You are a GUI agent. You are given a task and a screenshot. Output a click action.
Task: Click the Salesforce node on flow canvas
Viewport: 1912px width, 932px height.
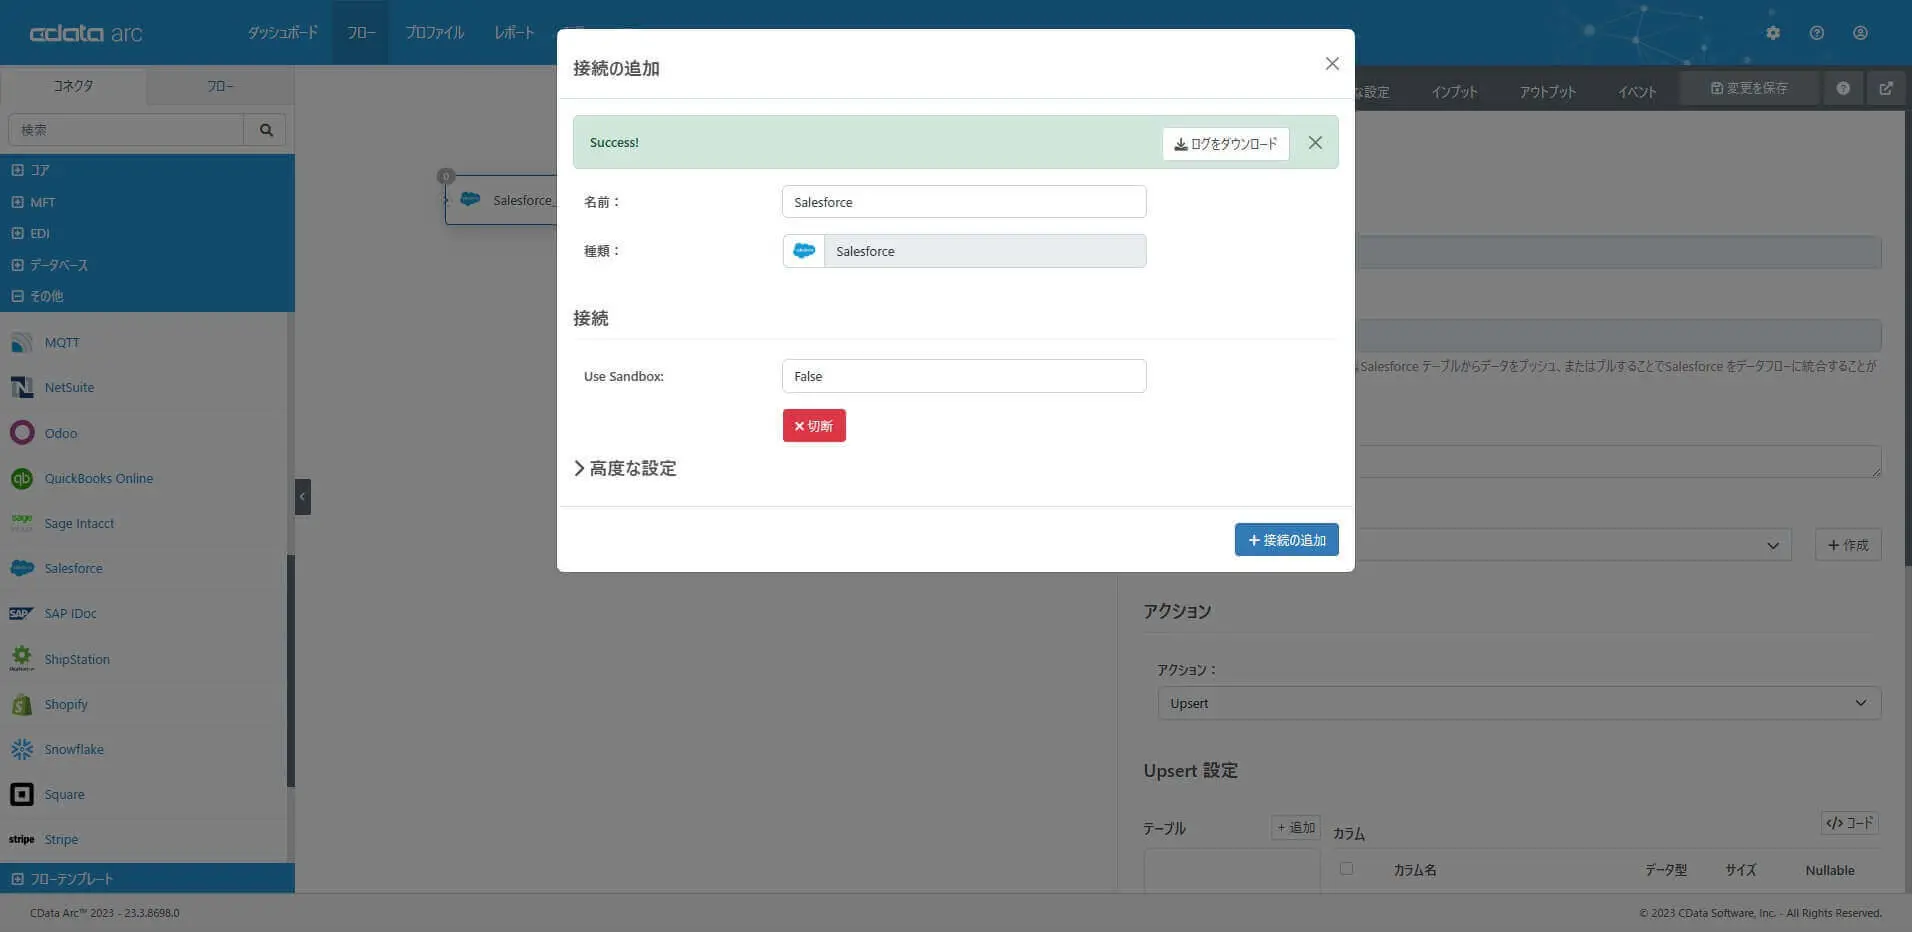501,200
